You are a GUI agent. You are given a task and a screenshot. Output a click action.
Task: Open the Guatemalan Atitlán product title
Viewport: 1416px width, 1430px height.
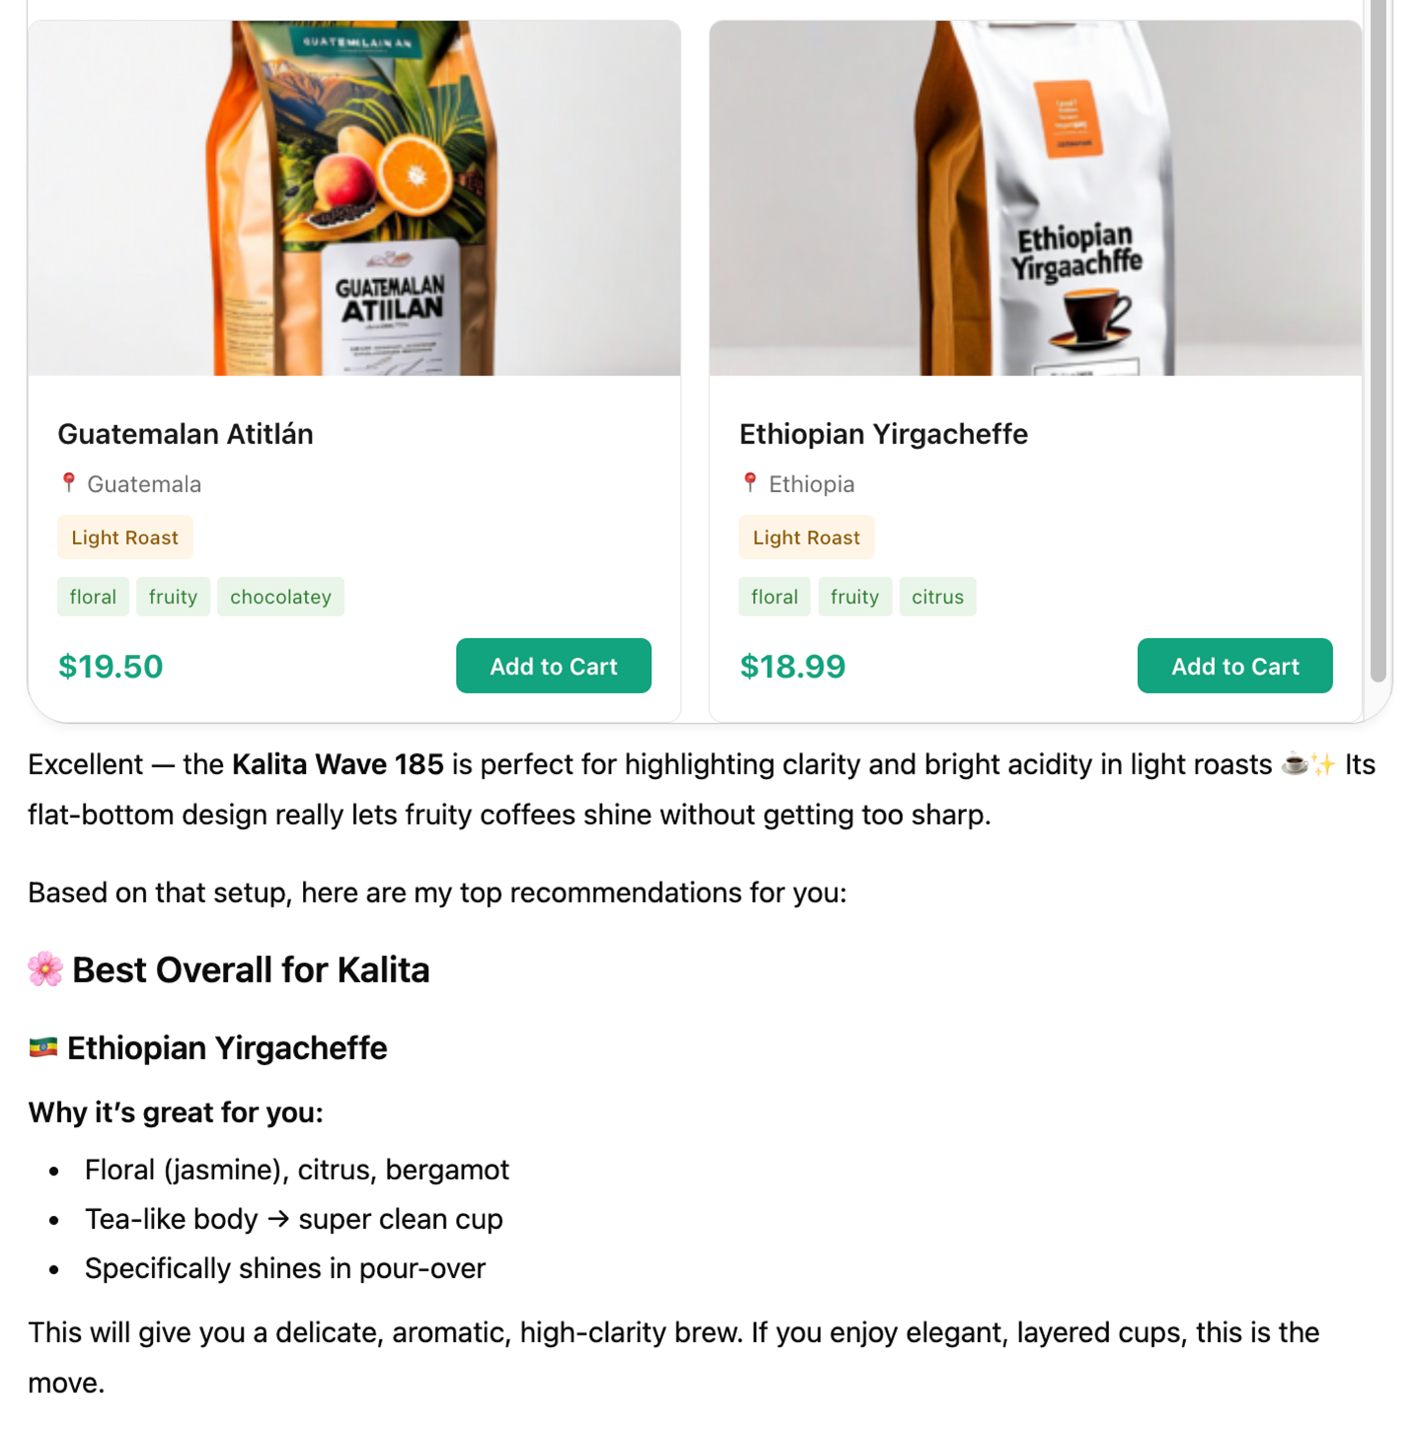coord(186,434)
